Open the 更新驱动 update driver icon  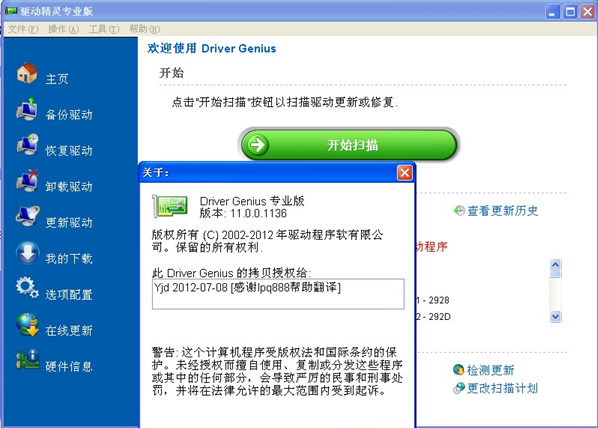[27, 216]
